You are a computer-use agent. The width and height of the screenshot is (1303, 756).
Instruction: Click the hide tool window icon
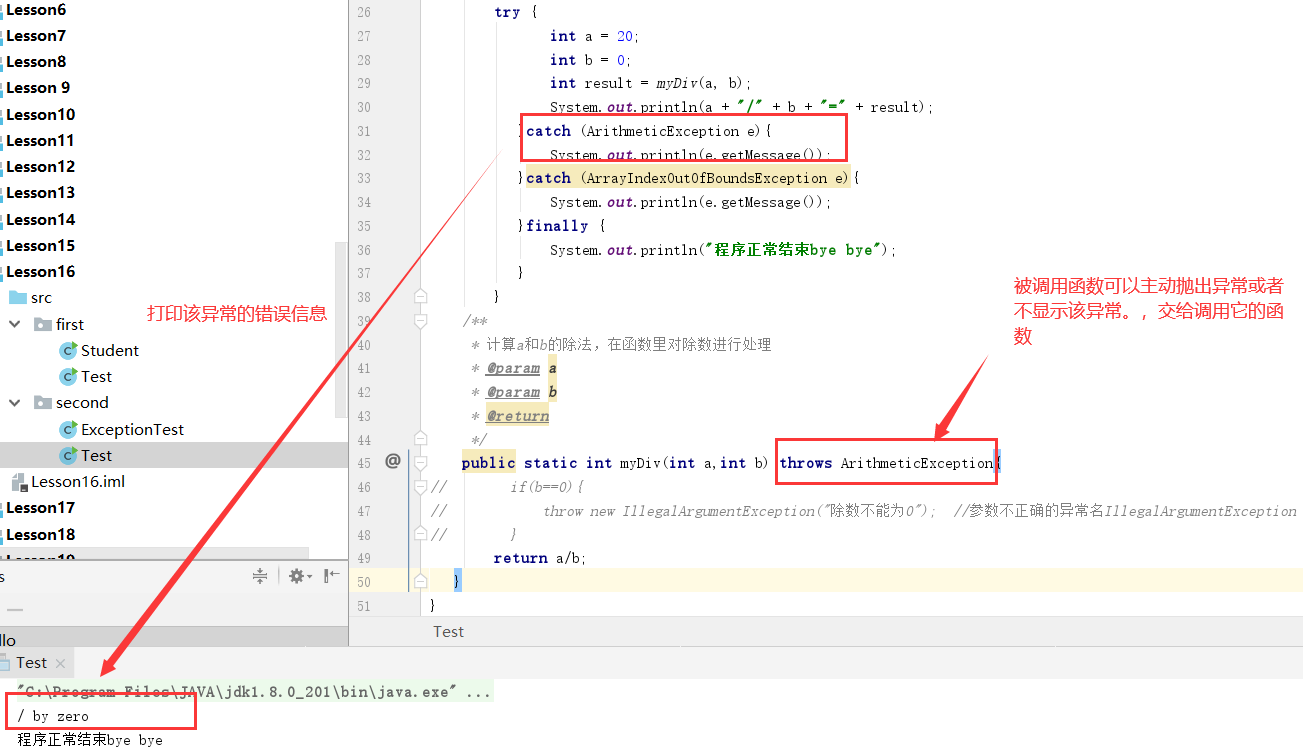tap(332, 576)
